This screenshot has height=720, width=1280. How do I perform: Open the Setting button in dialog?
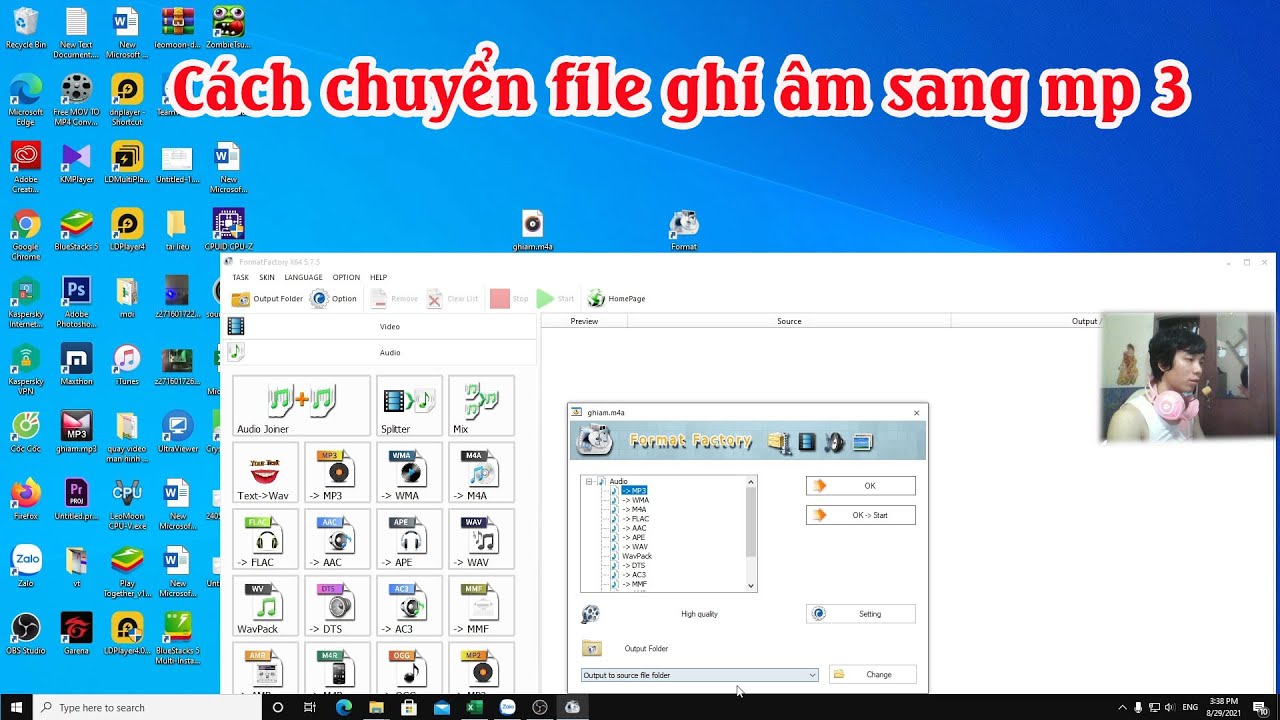pyautogui.click(x=861, y=614)
